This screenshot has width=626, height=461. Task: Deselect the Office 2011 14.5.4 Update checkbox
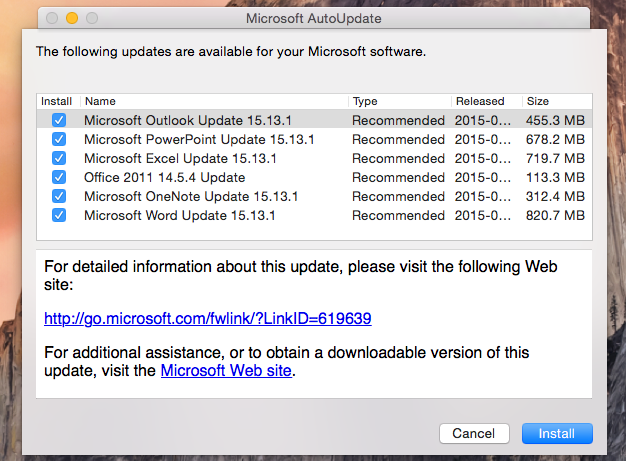(x=58, y=177)
